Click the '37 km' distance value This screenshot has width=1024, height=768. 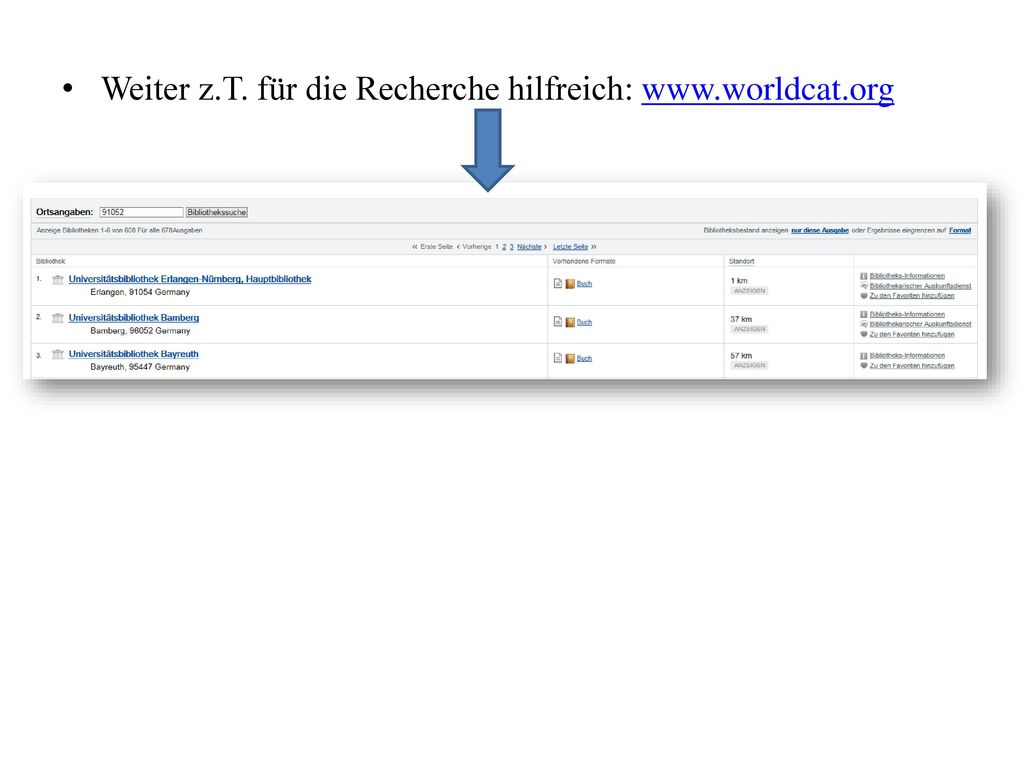coord(741,319)
